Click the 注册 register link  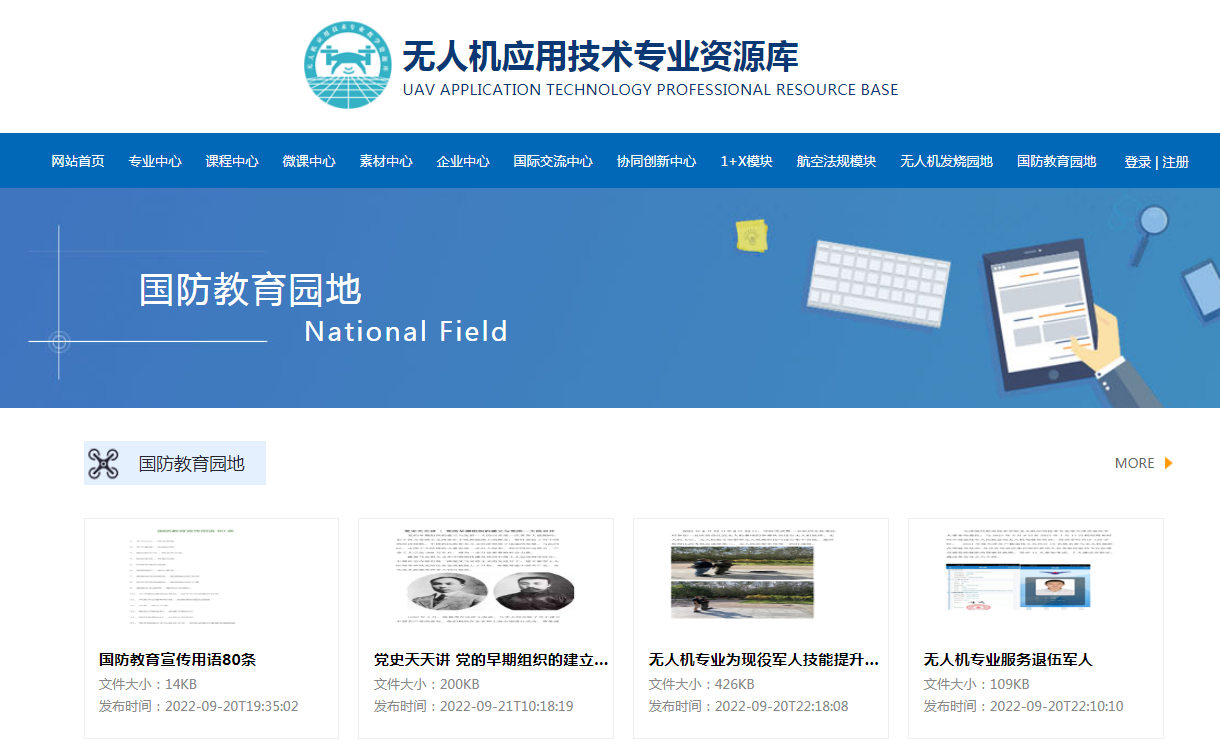tap(1175, 162)
